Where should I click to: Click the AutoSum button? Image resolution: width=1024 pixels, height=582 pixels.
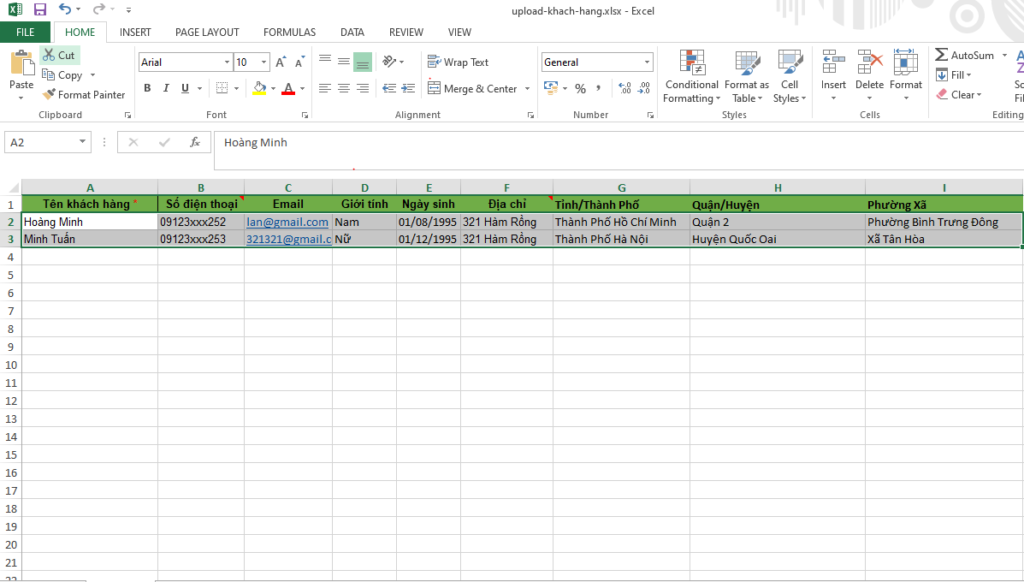(x=964, y=56)
